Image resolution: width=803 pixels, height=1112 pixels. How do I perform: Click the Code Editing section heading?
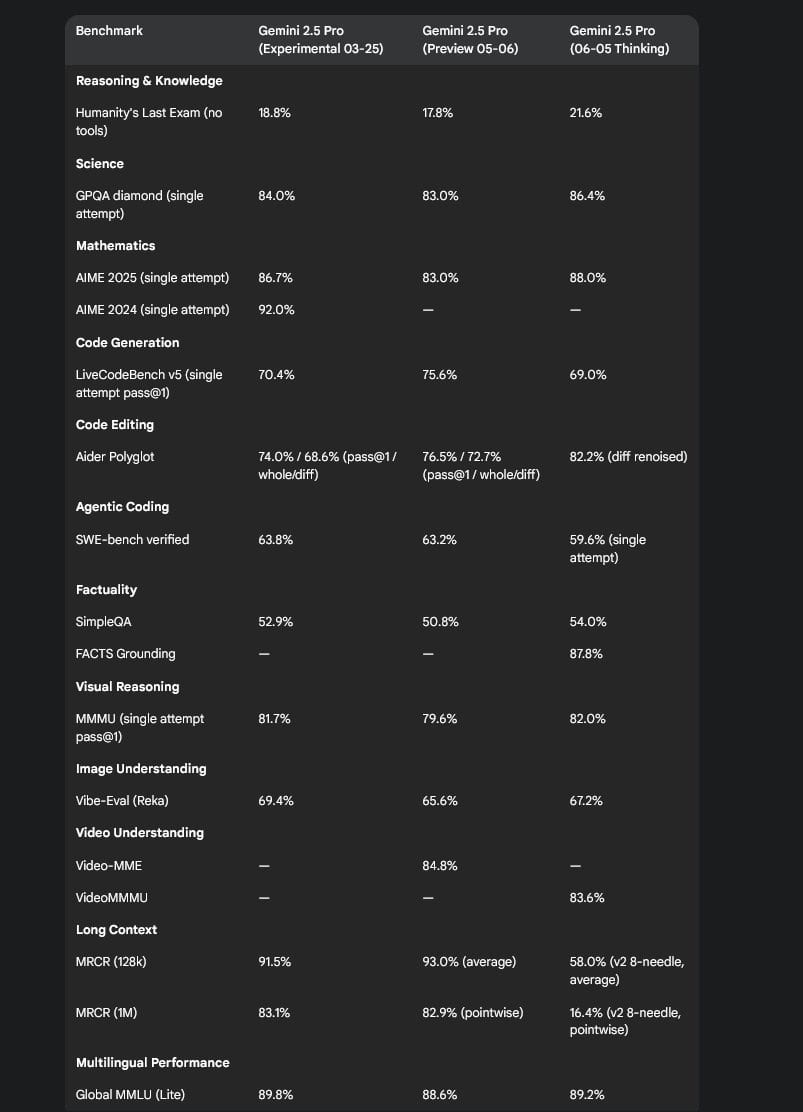(115, 425)
